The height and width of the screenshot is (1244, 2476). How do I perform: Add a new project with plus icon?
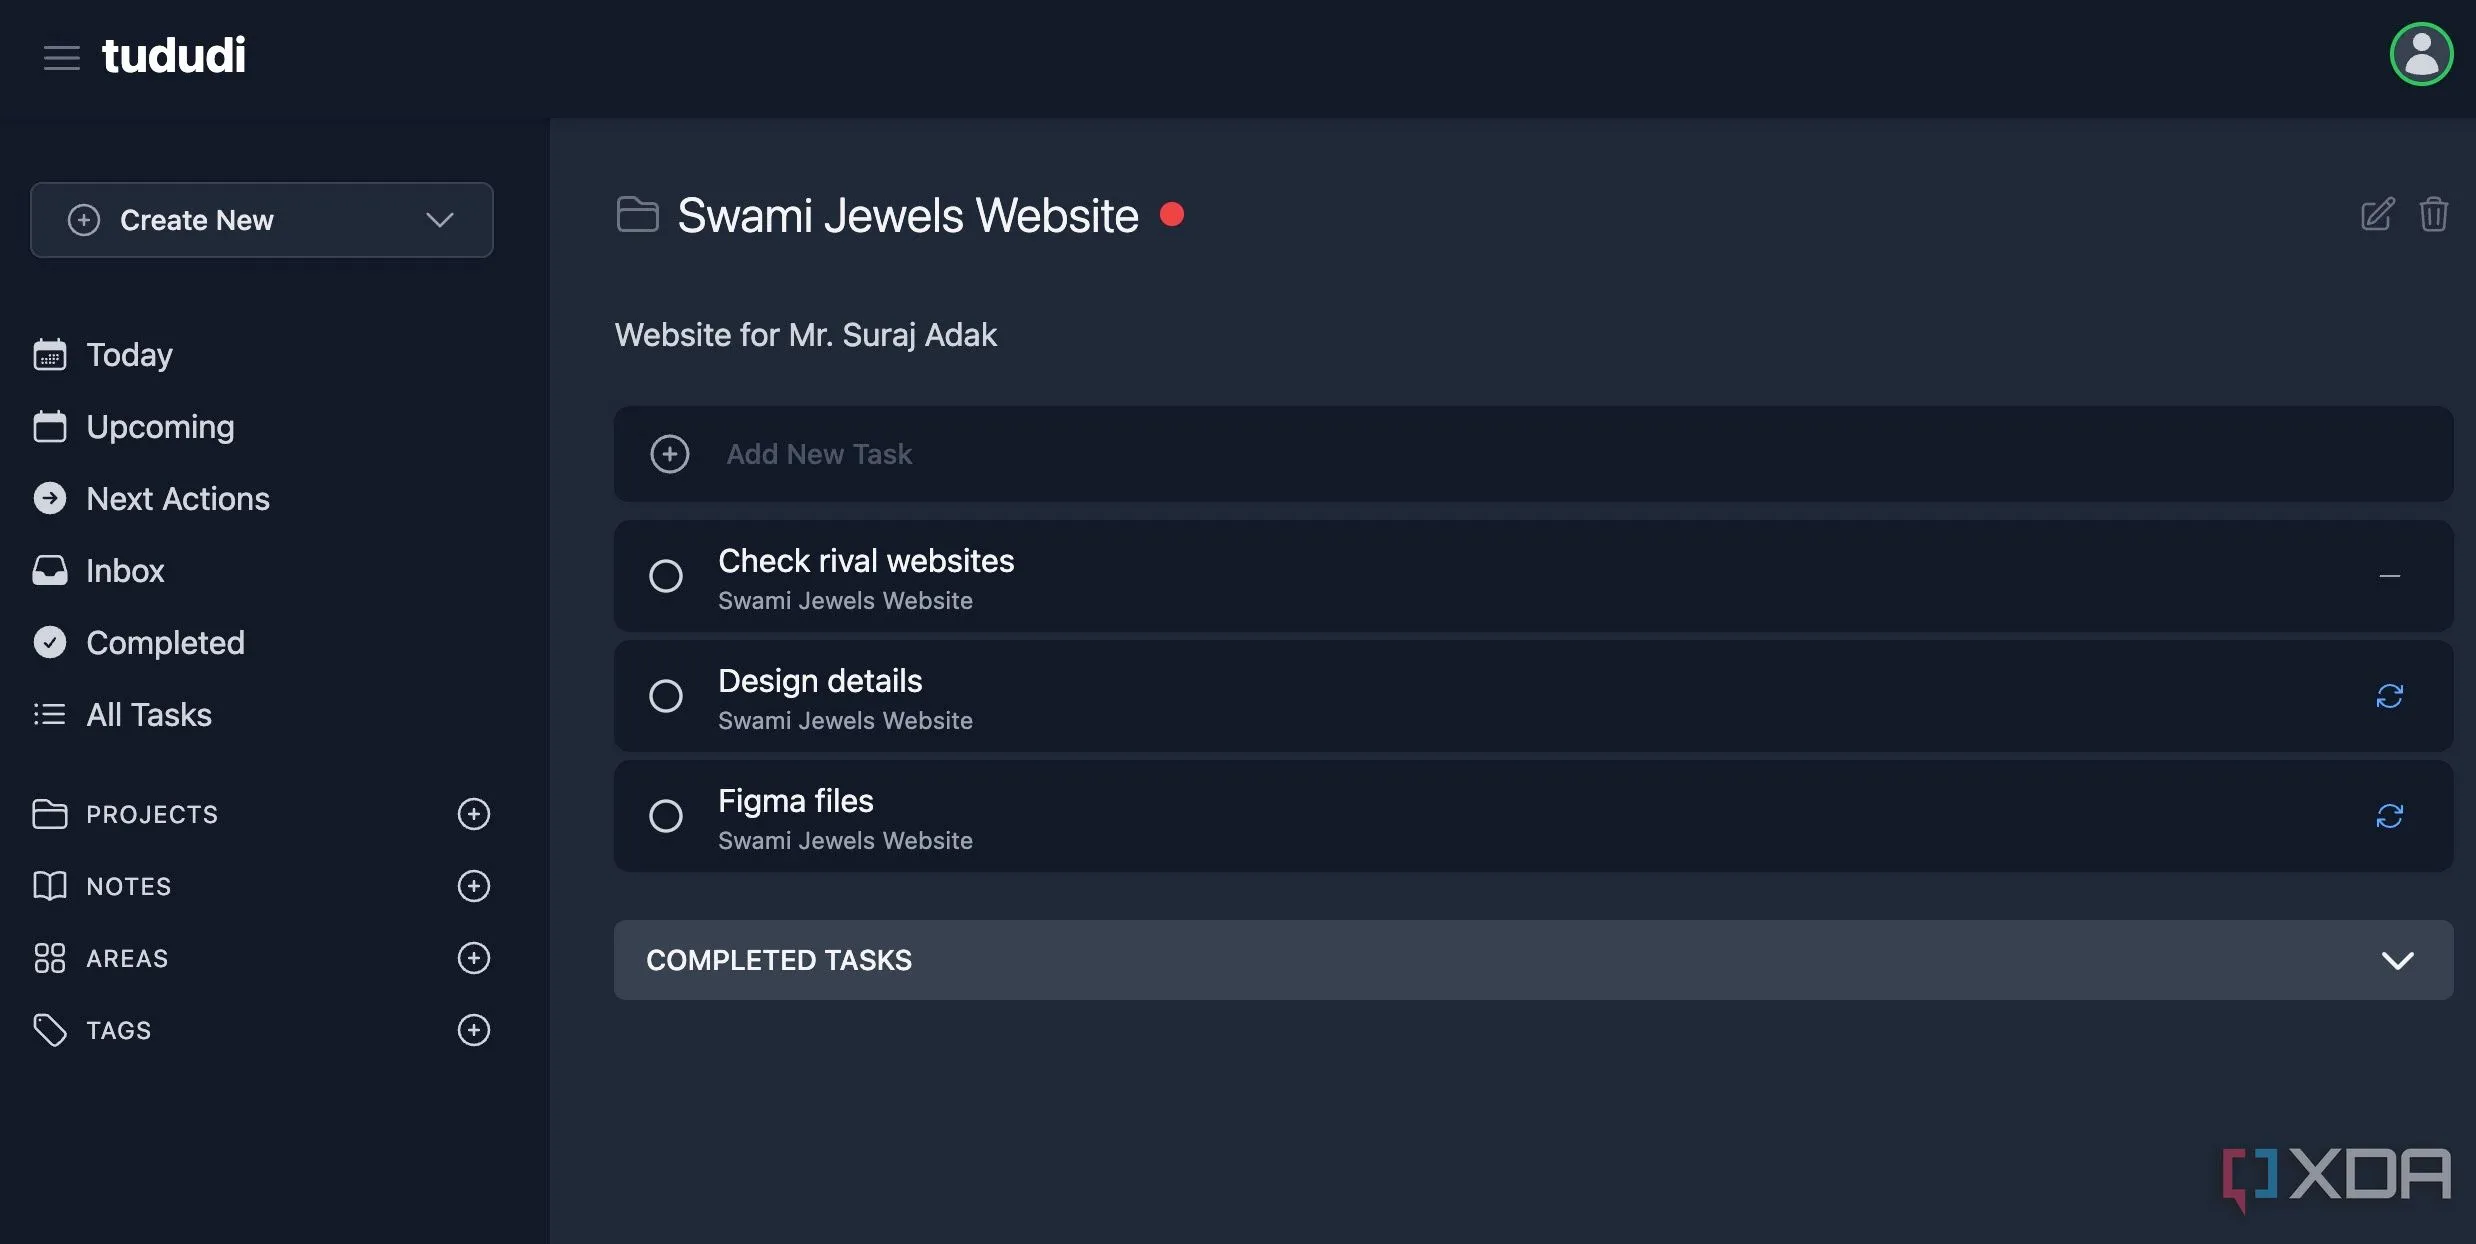tap(473, 814)
